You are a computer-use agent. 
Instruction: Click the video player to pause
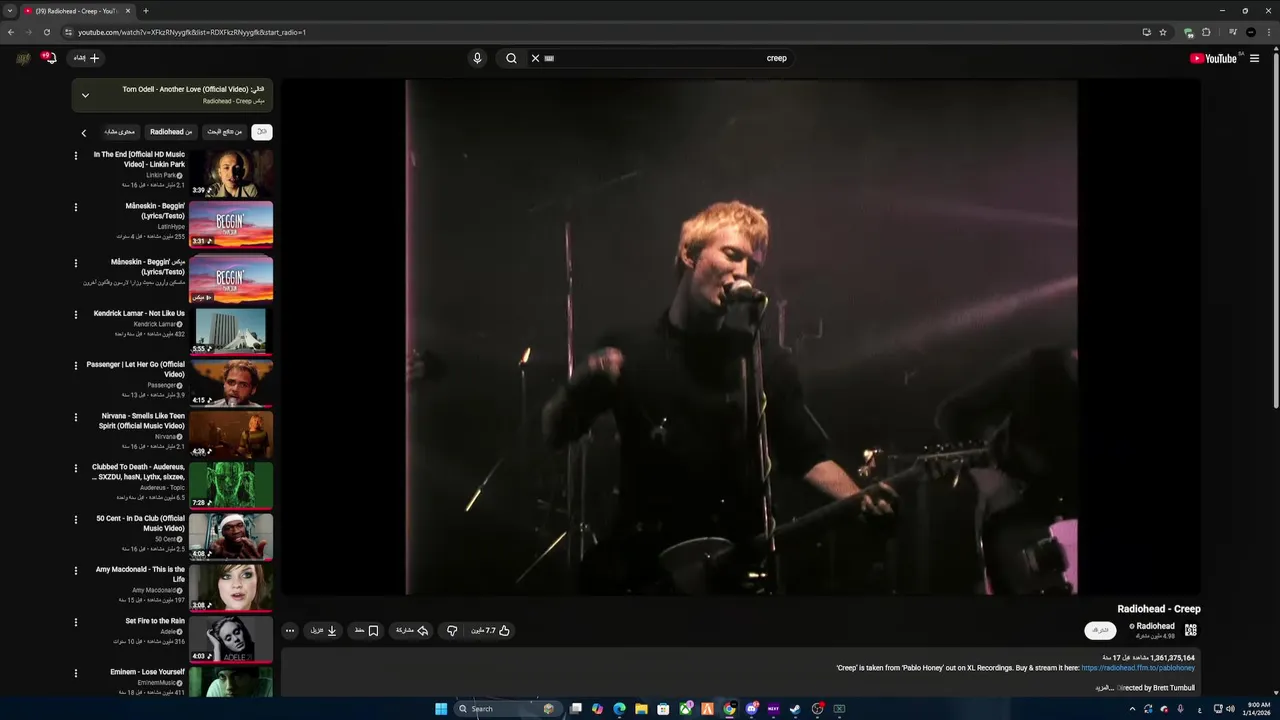(741, 338)
